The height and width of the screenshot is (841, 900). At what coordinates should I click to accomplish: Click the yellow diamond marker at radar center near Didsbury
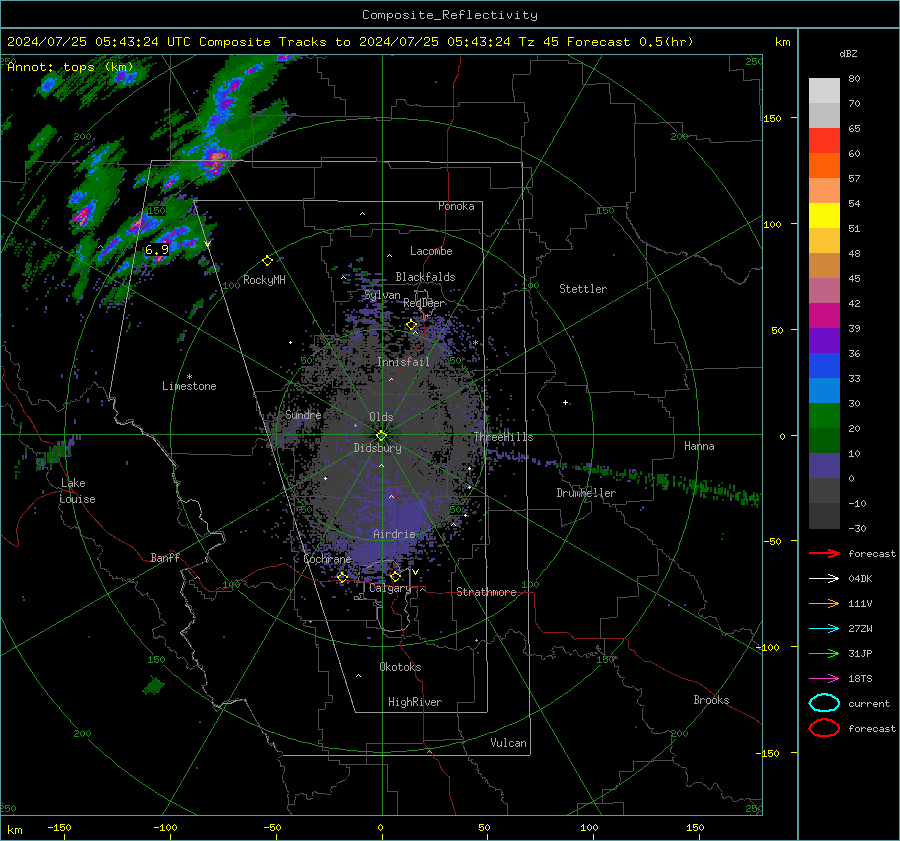[x=381, y=436]
